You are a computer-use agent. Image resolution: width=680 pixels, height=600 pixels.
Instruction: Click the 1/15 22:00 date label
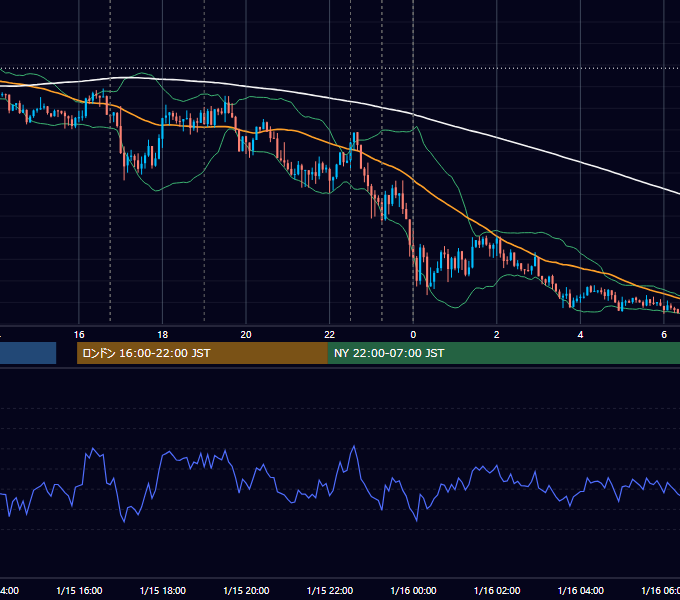[330, 590]
